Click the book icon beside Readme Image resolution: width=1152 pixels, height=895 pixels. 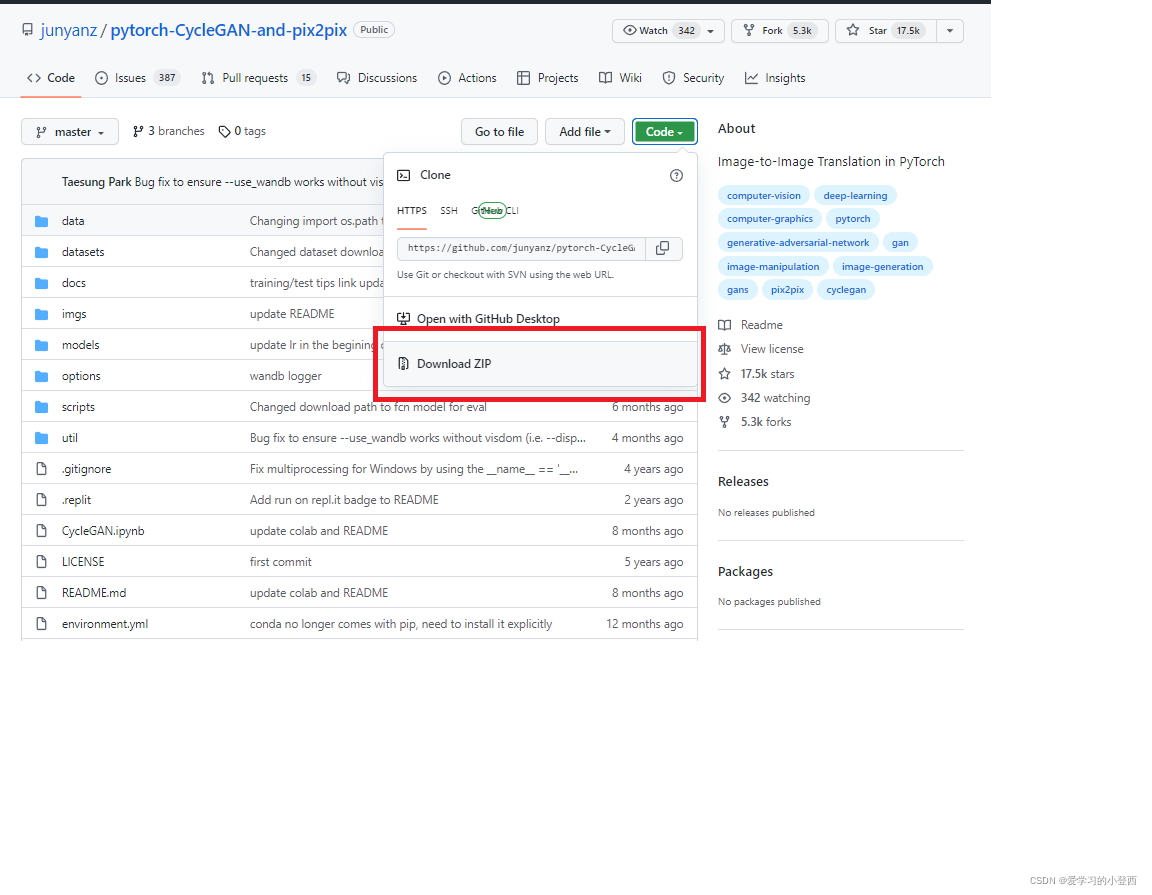click(724, 325)
